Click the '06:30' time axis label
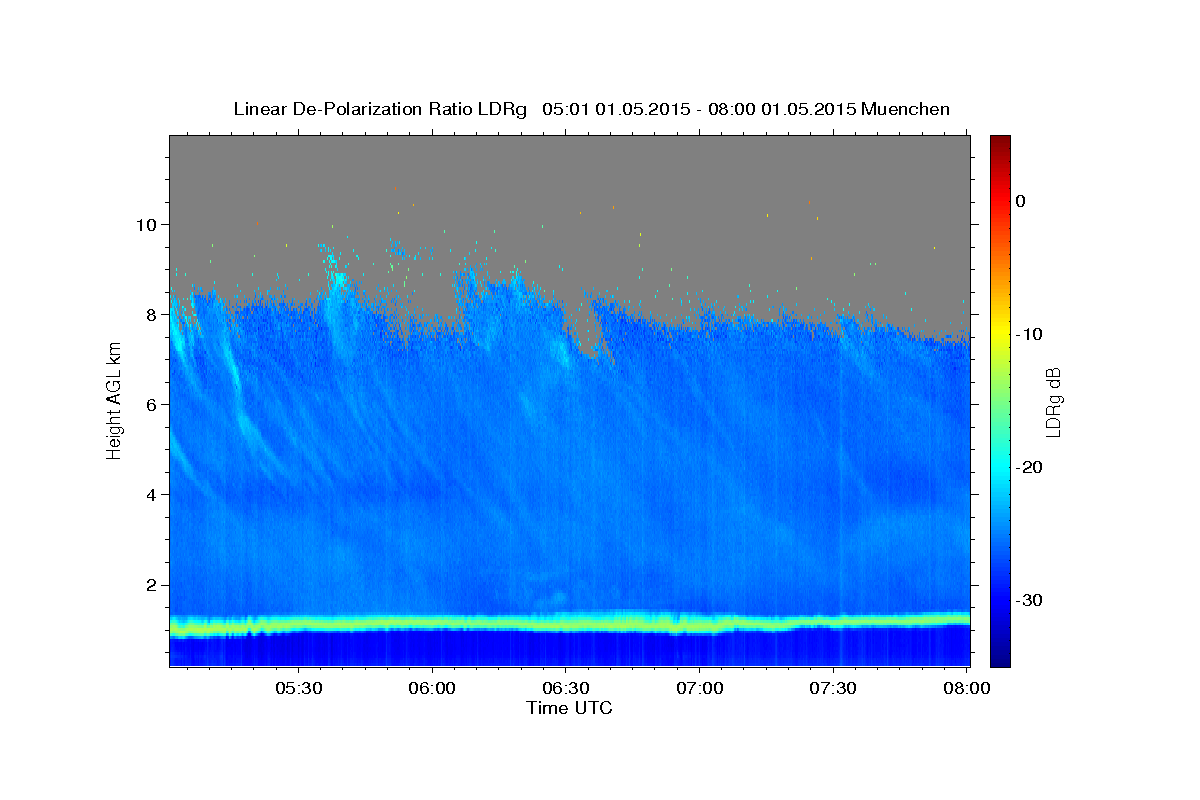 pos(566,689)
